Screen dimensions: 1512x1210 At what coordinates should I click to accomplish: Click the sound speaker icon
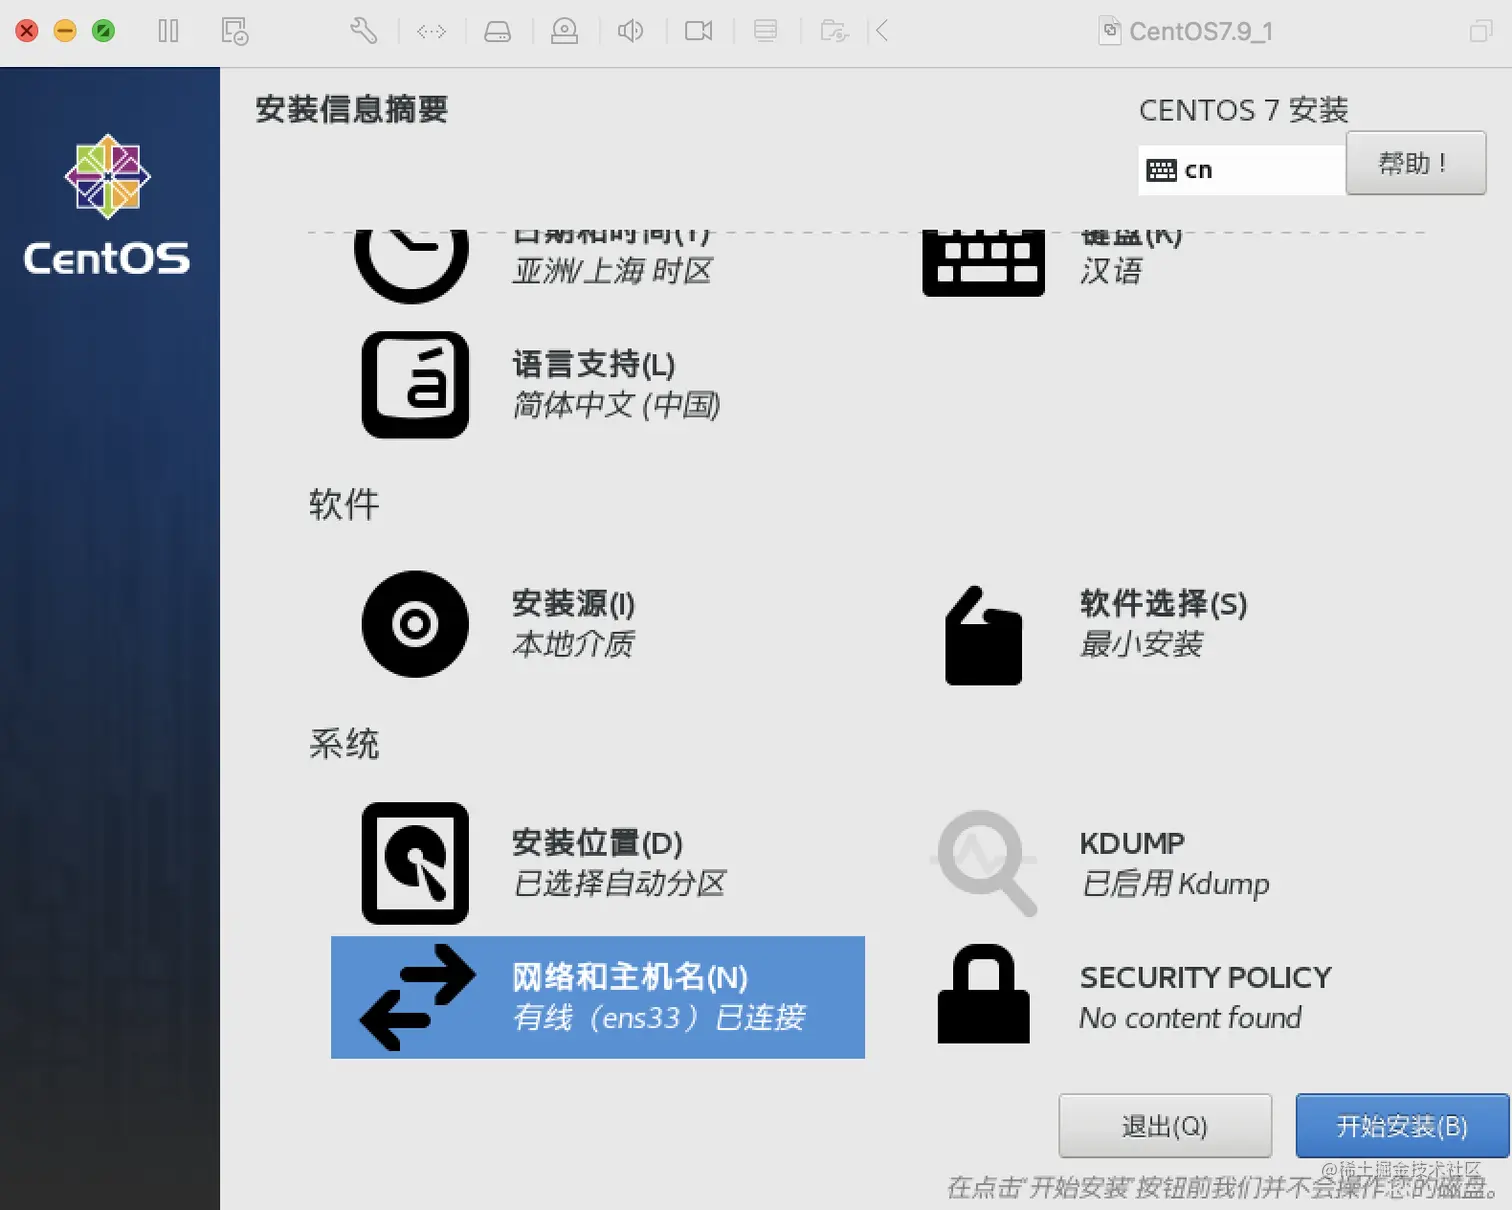[631, 32]
